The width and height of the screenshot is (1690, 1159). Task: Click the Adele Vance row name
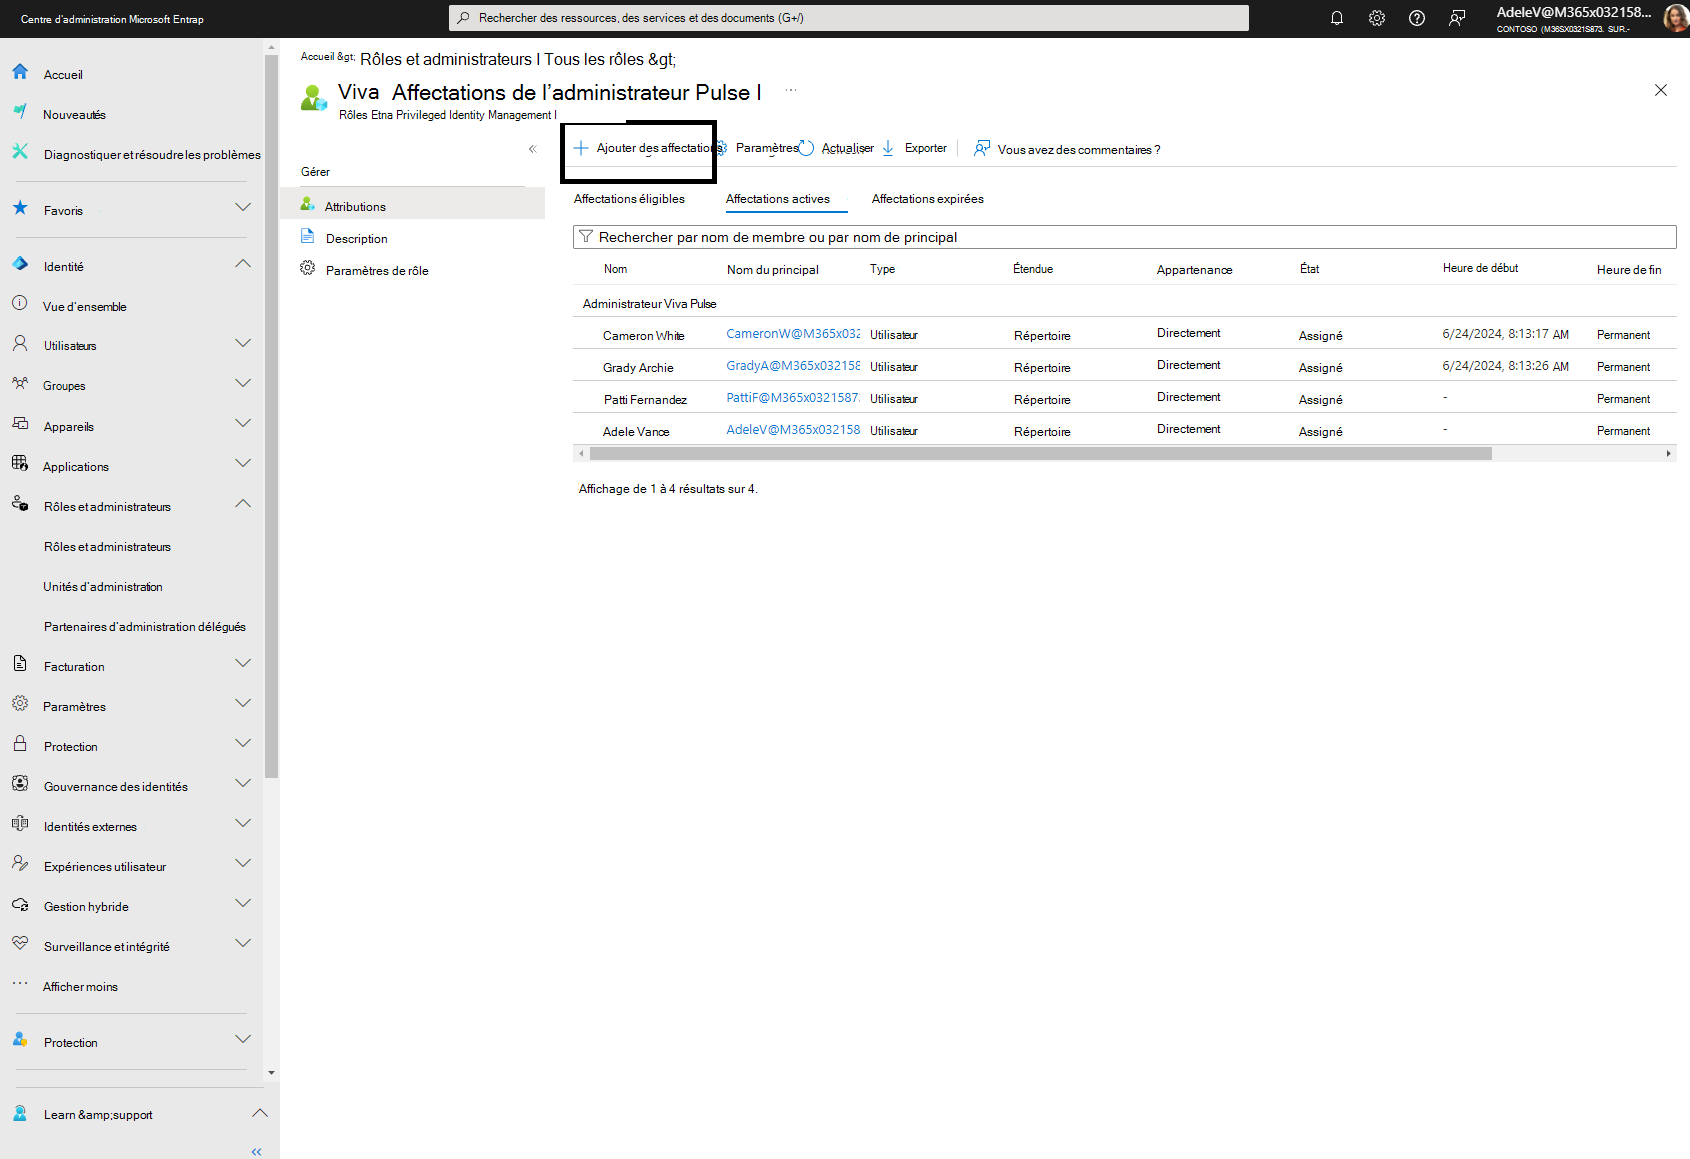636,432
